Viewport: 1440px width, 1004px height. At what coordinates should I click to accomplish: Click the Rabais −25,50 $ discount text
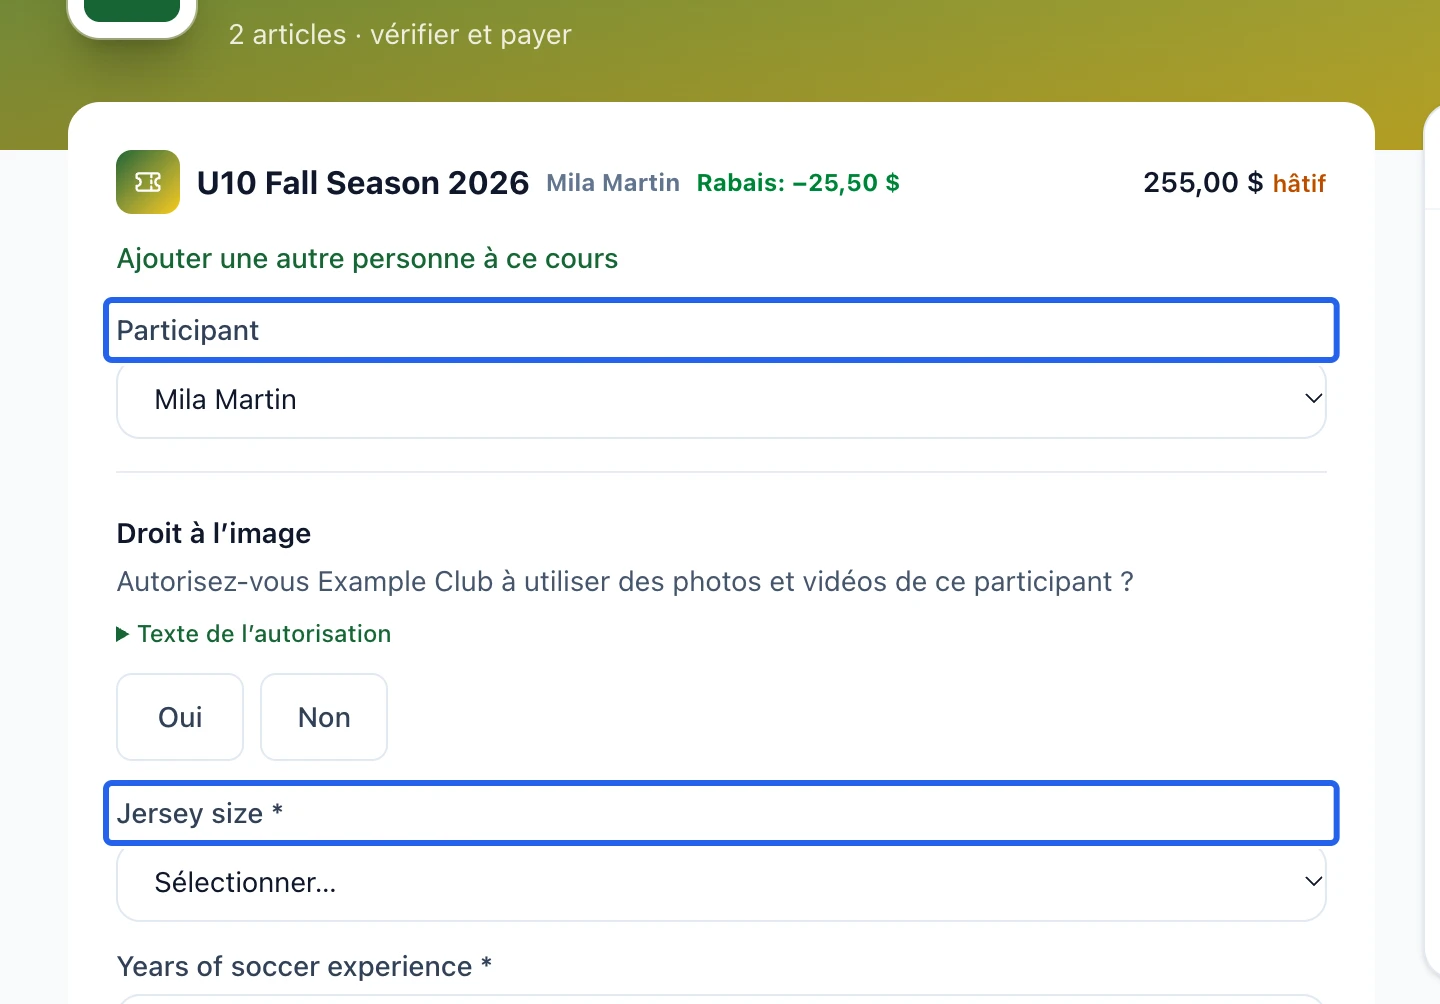[798, 183]
